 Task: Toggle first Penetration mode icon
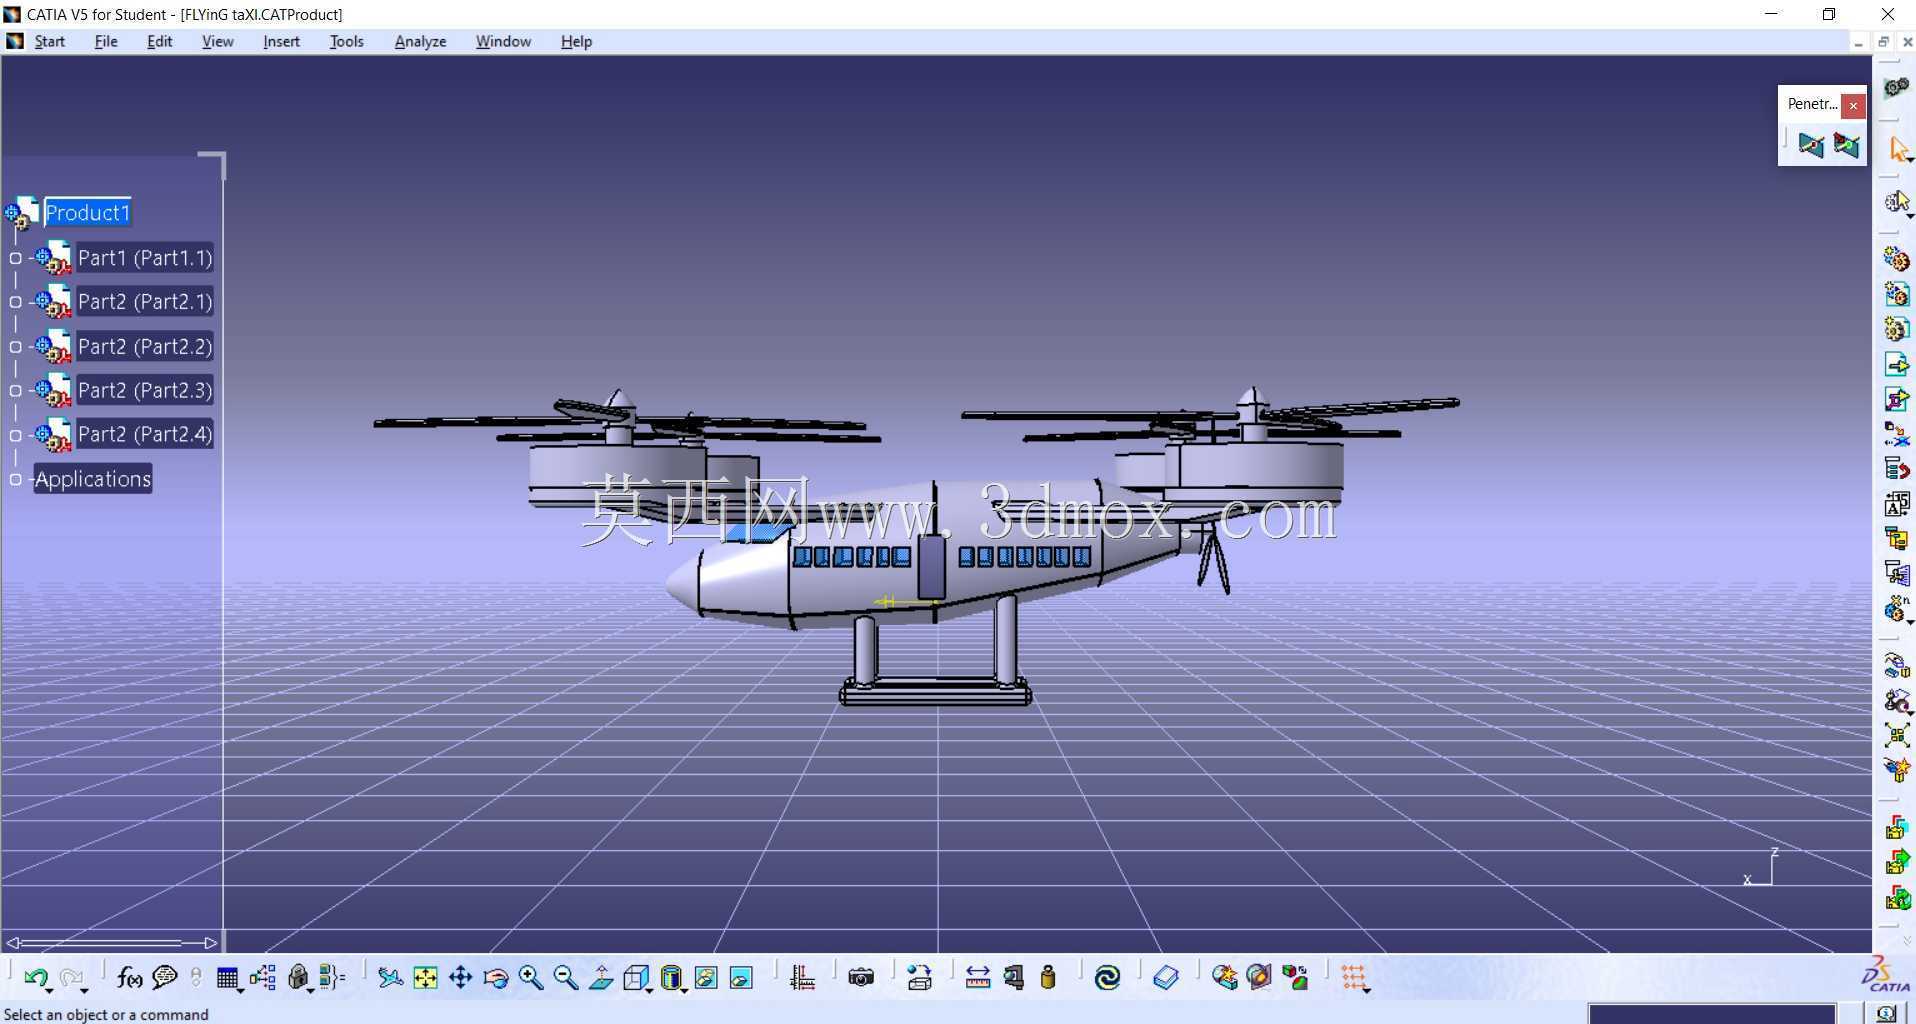1811,146
